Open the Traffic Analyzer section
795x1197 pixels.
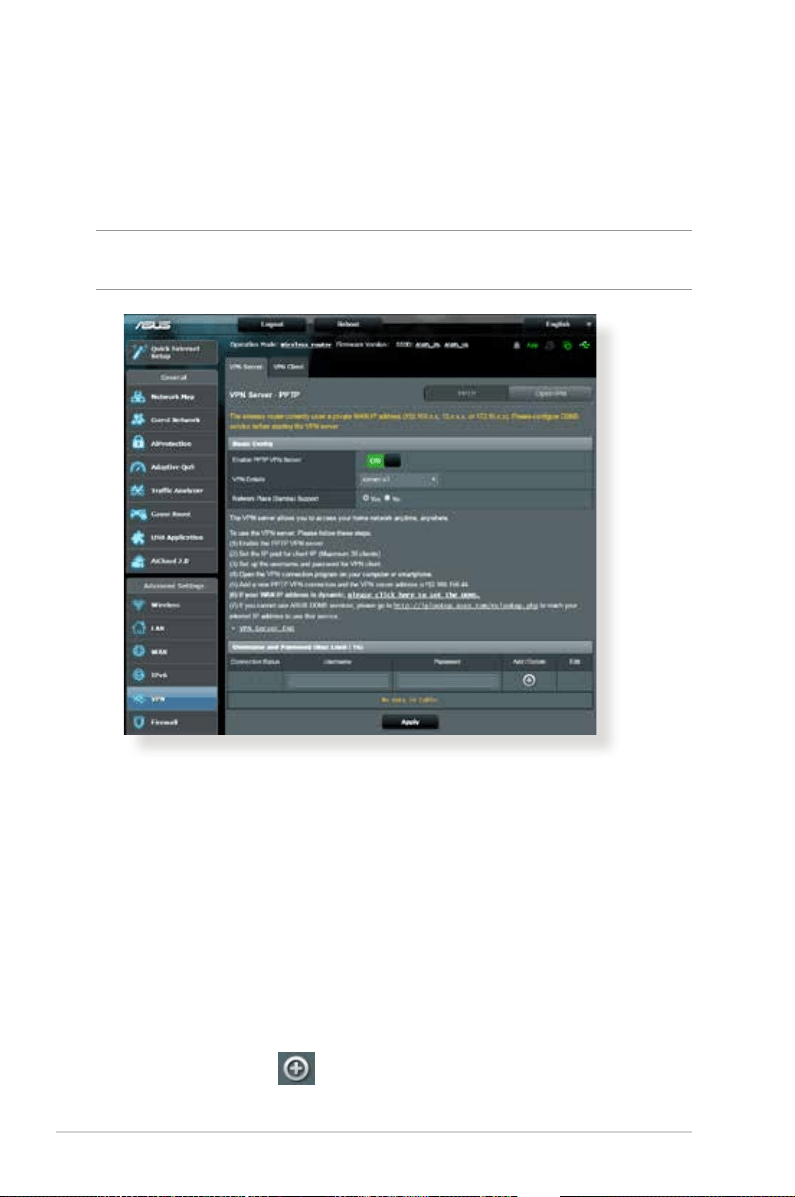click(172, 491)
